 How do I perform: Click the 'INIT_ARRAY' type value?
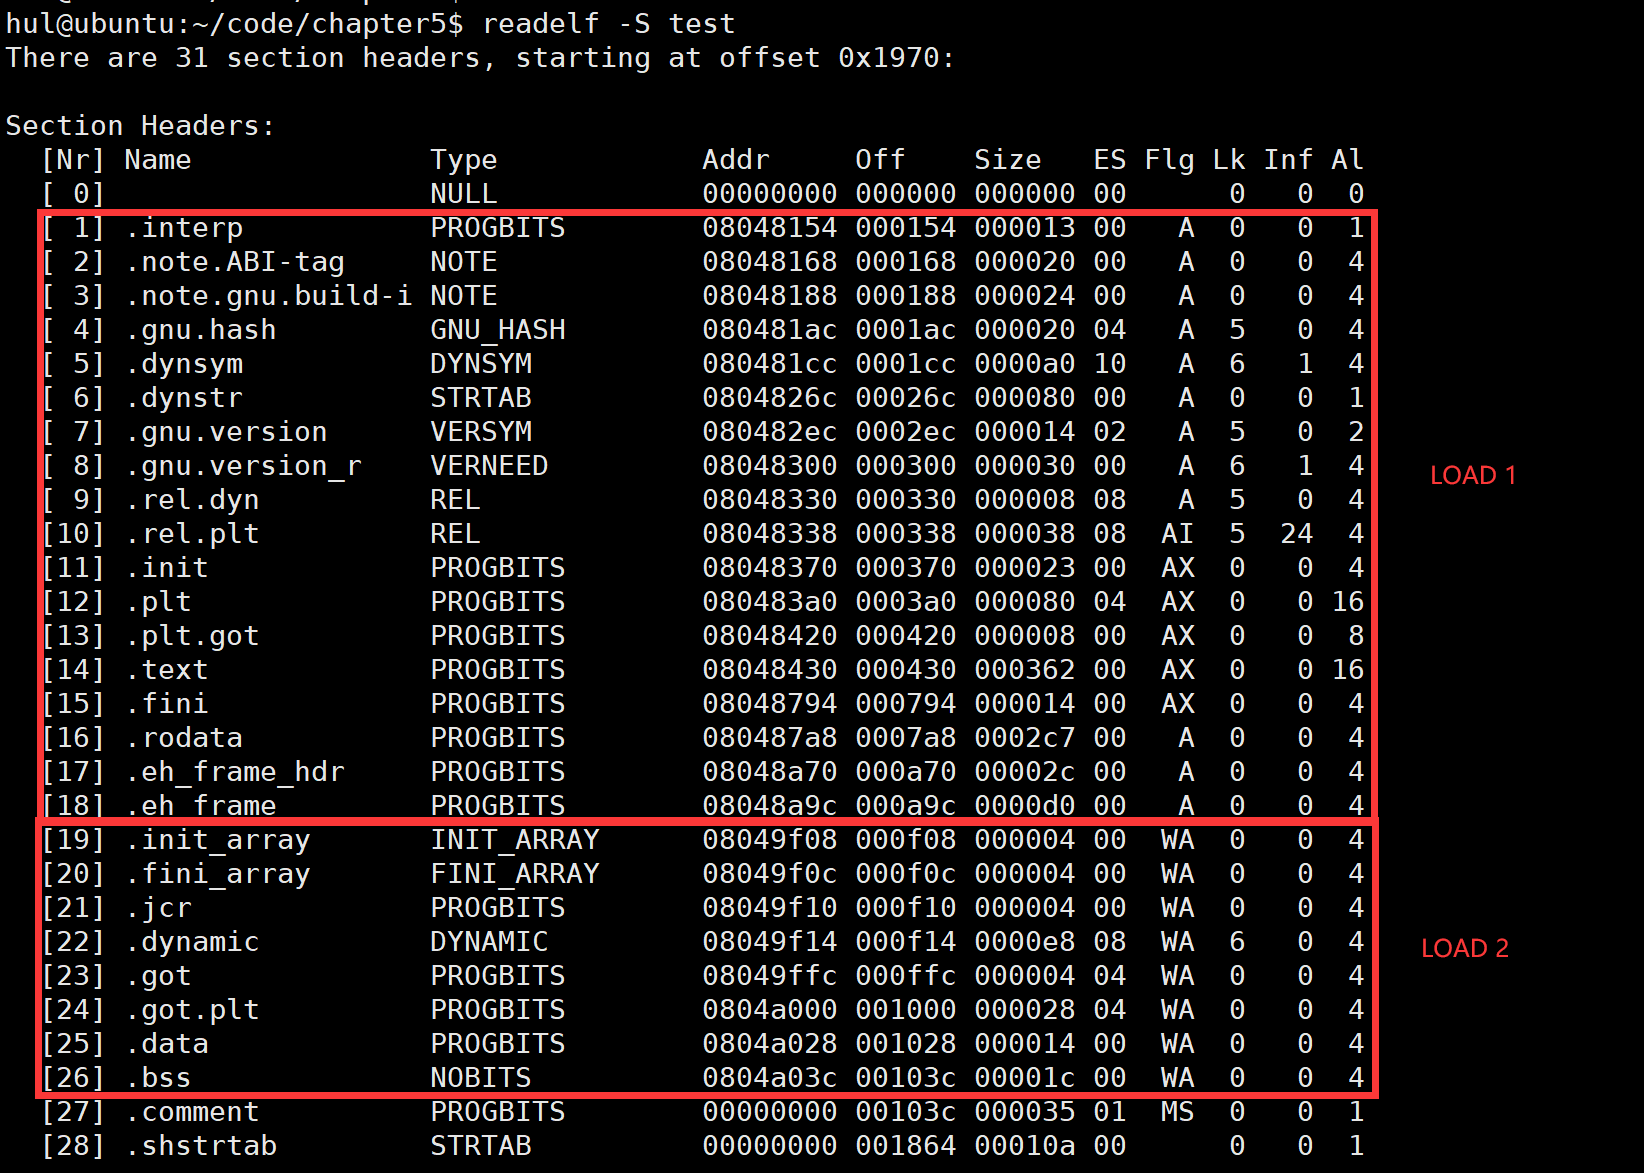[515, 840]
